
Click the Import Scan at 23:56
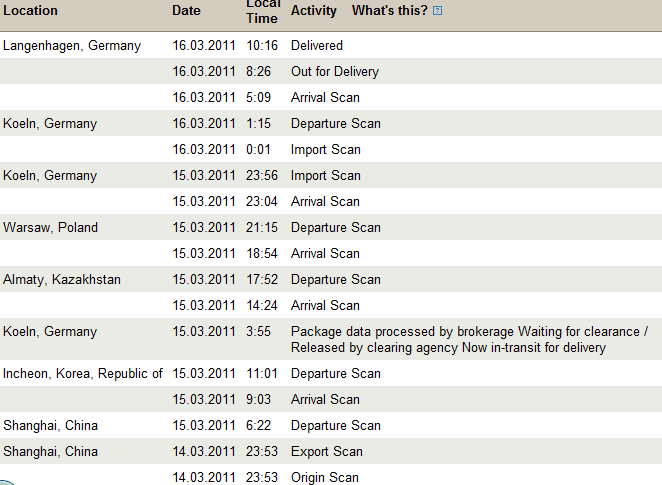[326, 176]
